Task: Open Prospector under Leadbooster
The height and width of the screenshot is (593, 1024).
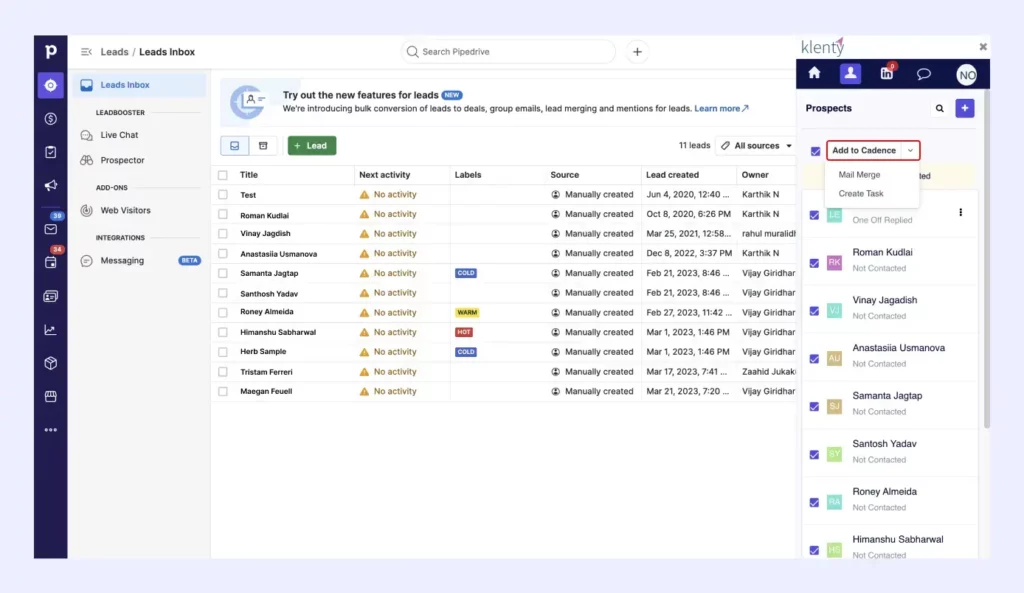Action: point(122,160)
